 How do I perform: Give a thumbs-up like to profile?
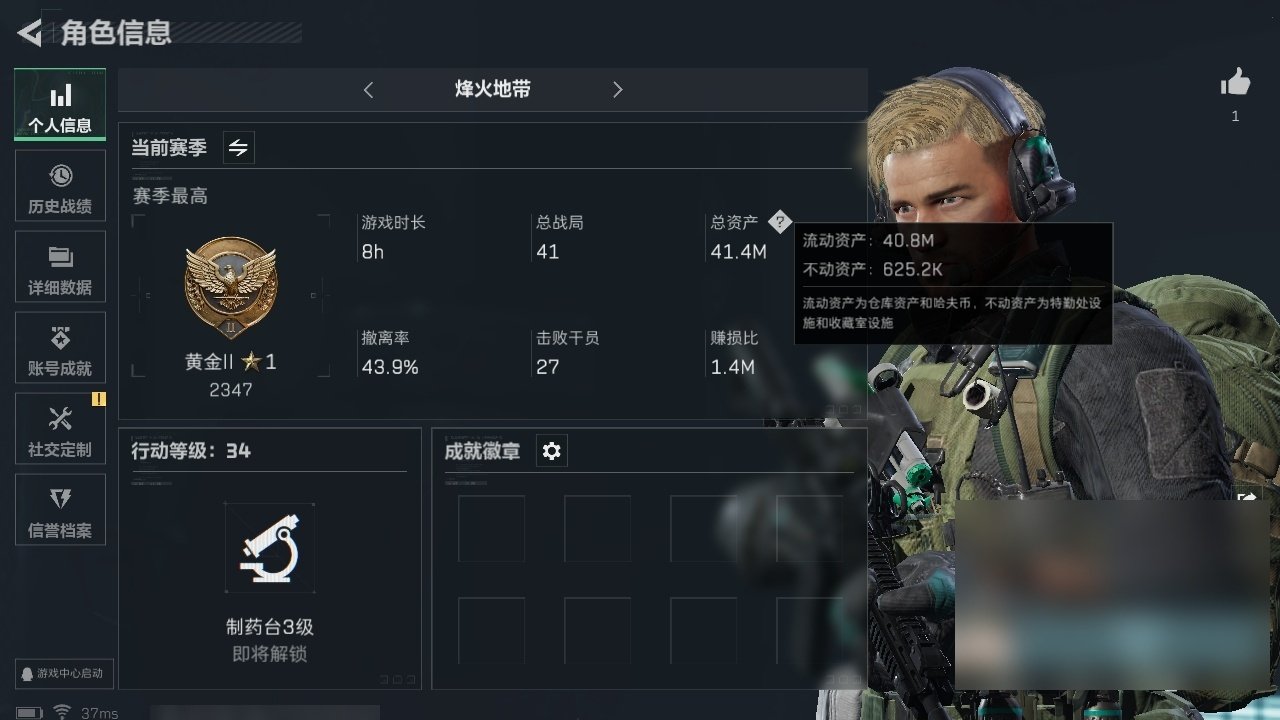coord(1236,84)
